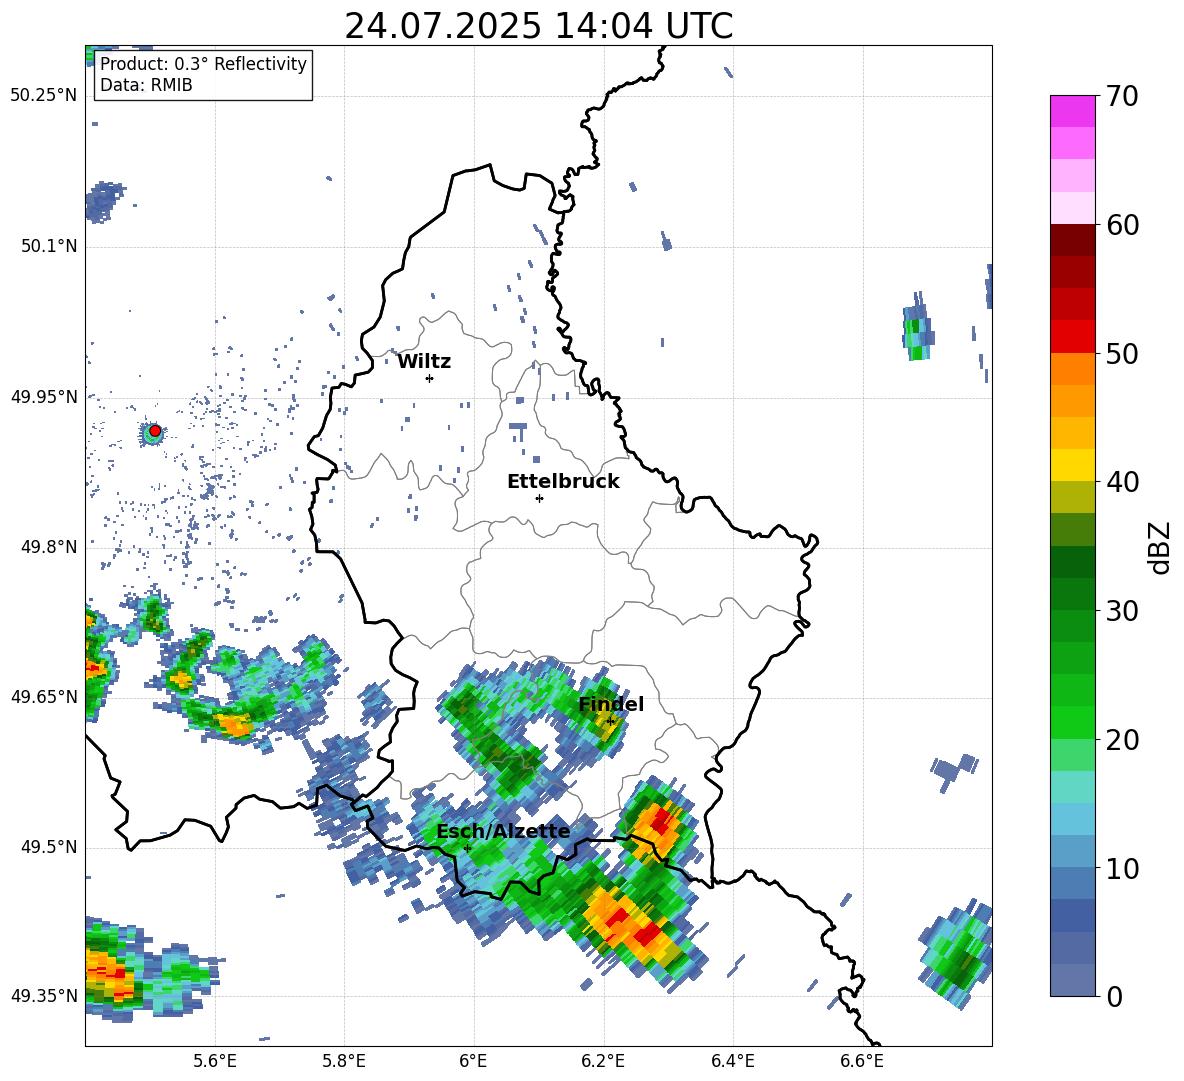Screen dimensions: 1184x1081
Task: Click the 49.5°N latitude label
Action: (49, 847)
